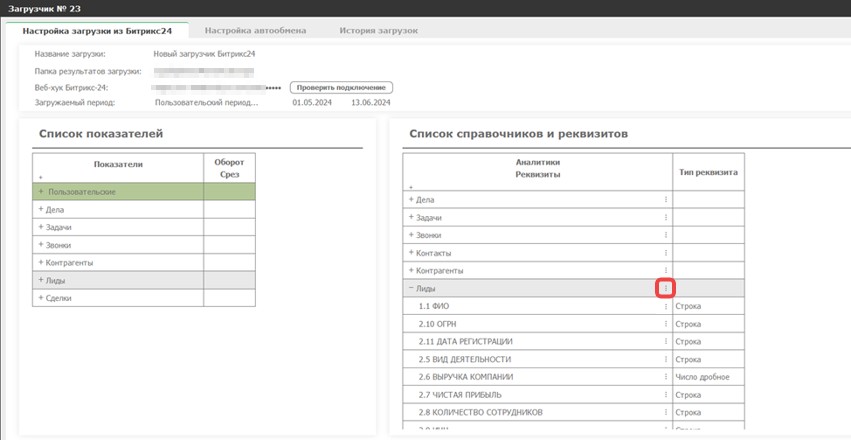Click Оборот cell for Сделки indicator row
The image size is (851, 440).
tap(229, 298)
